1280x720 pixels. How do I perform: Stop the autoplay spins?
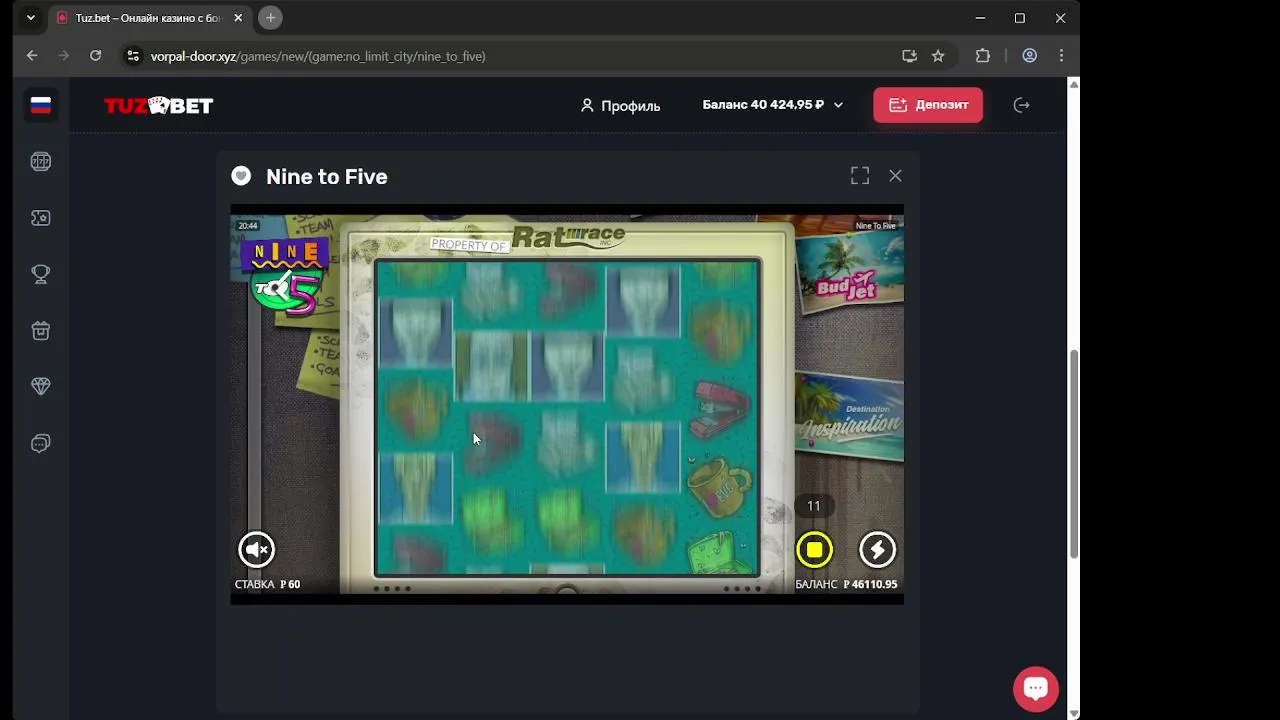tap(814, 549)
